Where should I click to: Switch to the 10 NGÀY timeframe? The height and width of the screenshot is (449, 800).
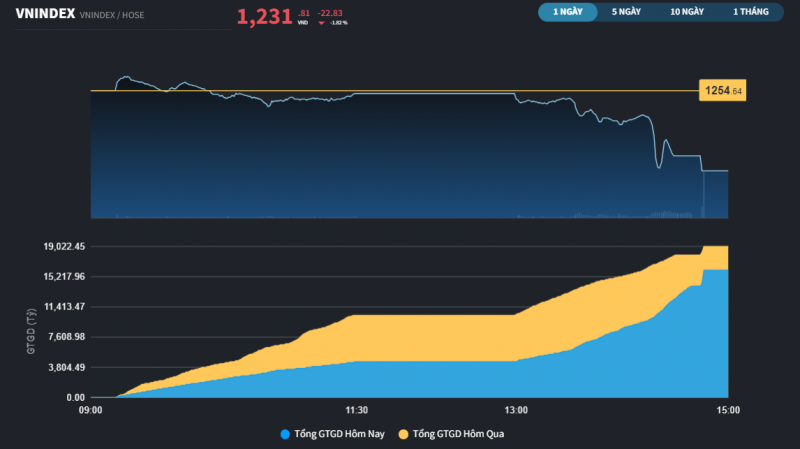coord(687,12)
